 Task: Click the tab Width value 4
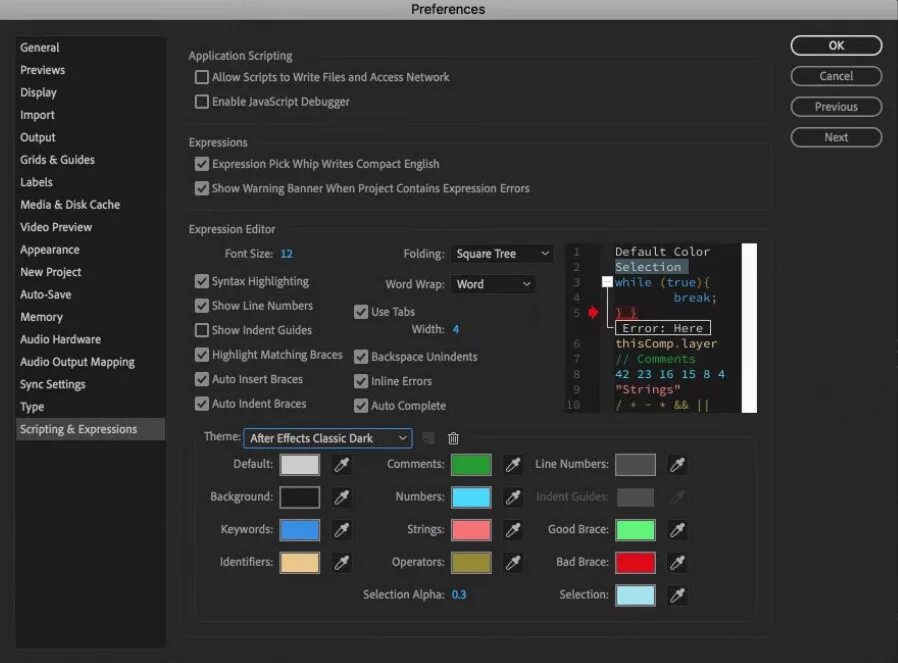coord(456,329)
